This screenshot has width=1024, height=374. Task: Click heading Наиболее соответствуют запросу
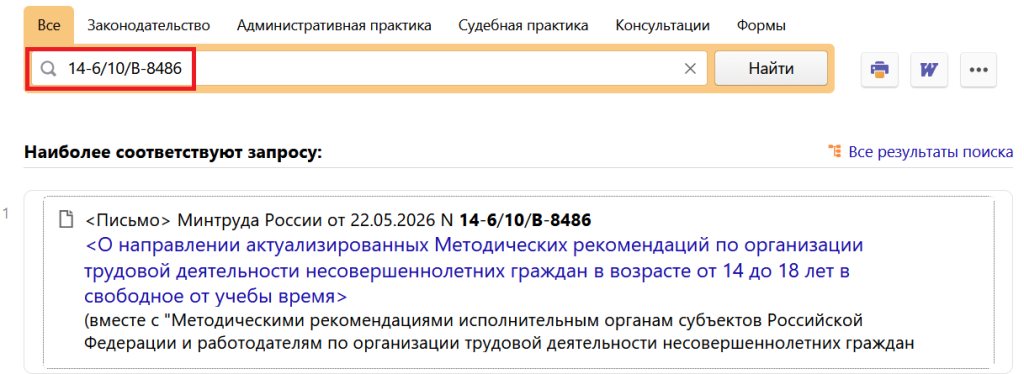coord(173,153)
